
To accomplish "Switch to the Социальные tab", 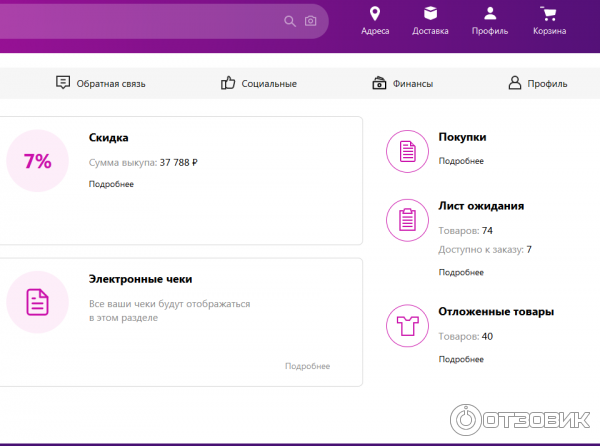I will click(258, 84).
